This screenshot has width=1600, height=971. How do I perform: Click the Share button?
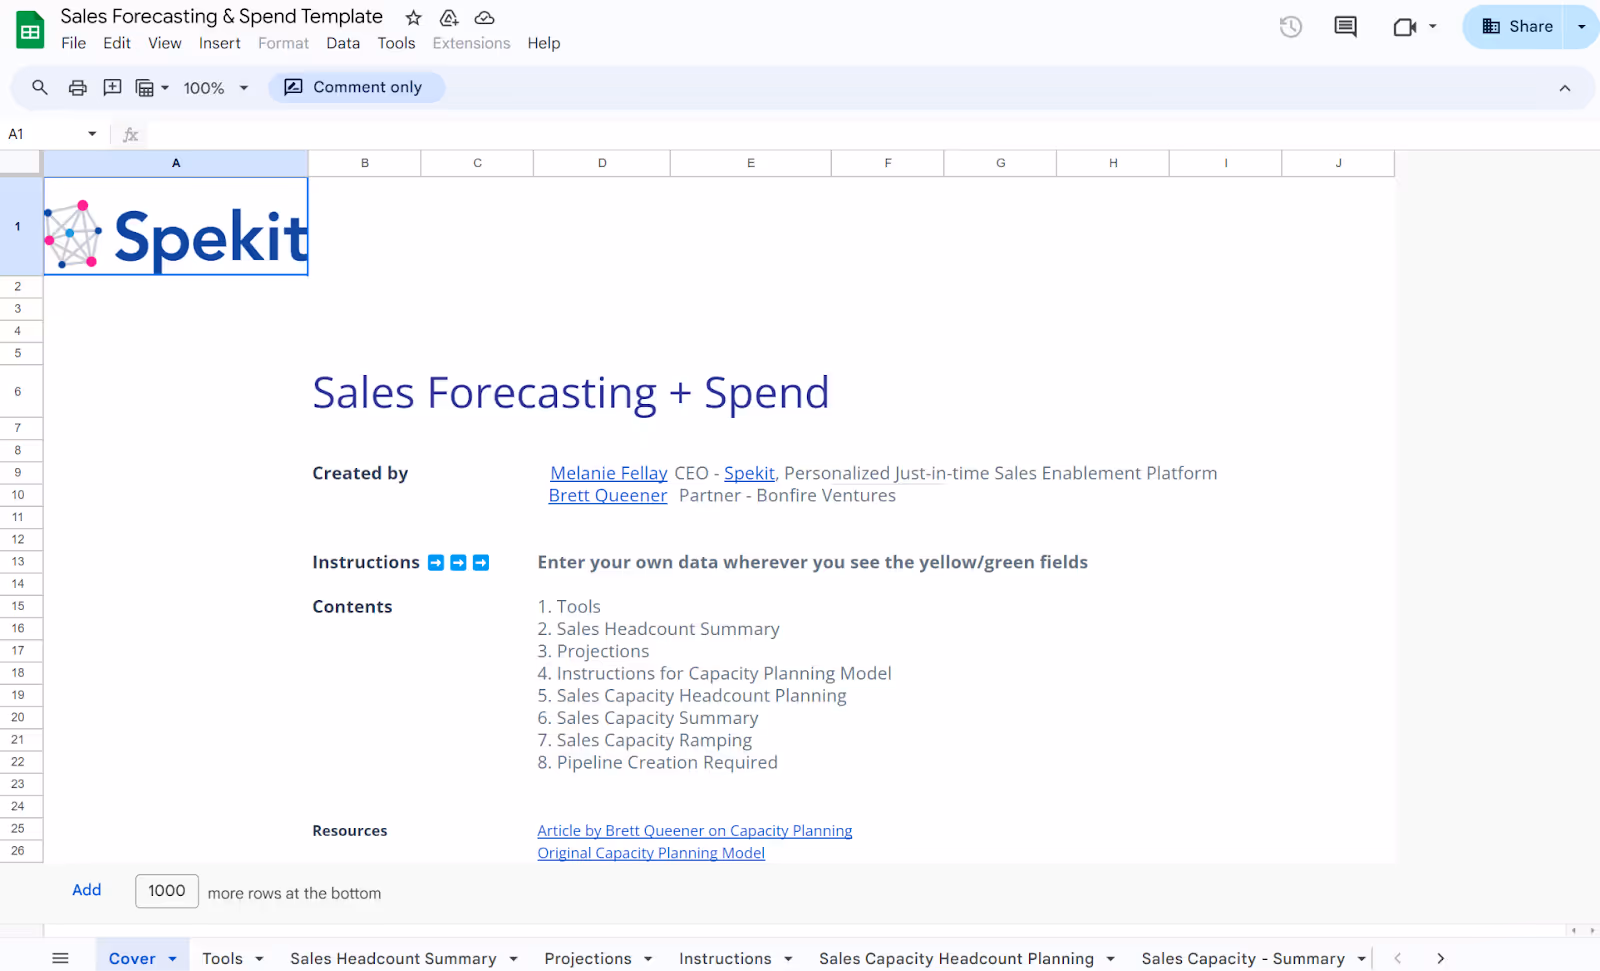click(x=1516, y=27)
